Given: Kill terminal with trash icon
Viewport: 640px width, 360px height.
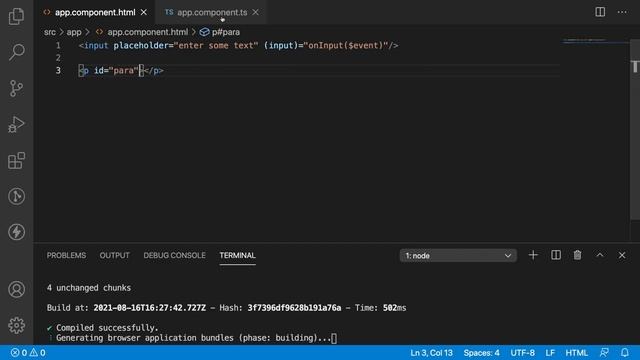Looking at the screenshot, I should coord(578,256).
